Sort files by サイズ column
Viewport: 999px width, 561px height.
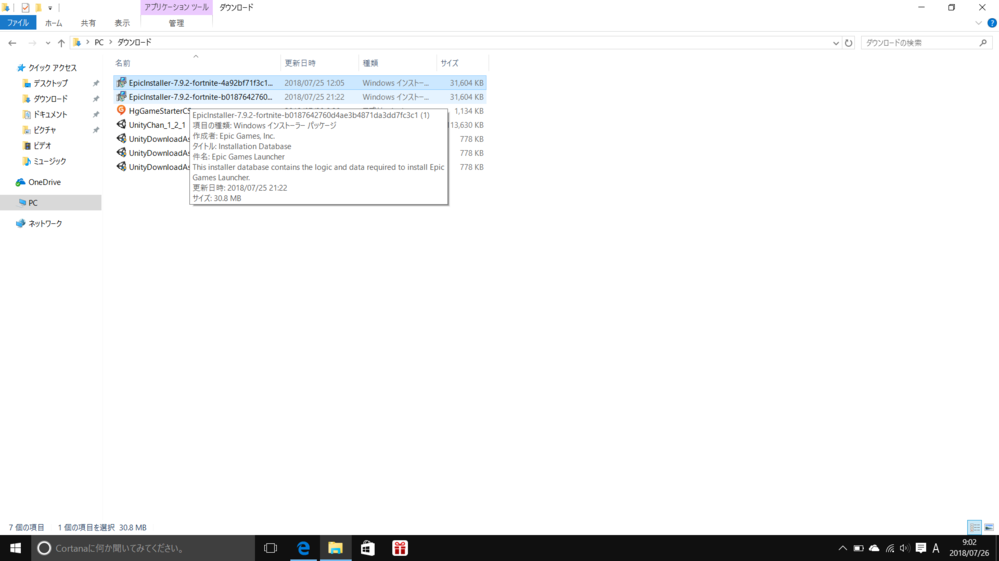click(462, 63)
